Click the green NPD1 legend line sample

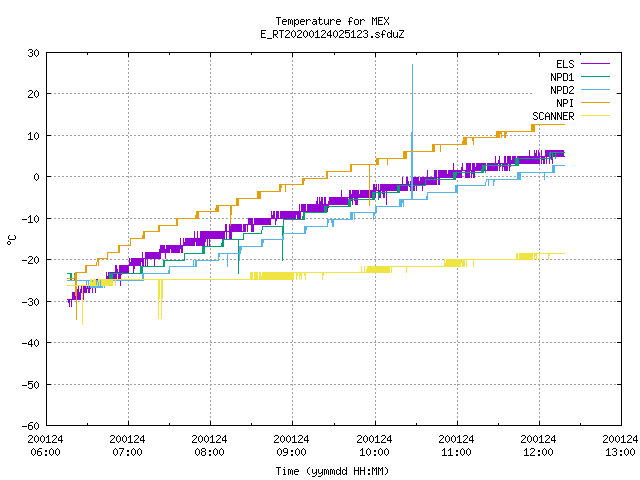coord(596,77)
